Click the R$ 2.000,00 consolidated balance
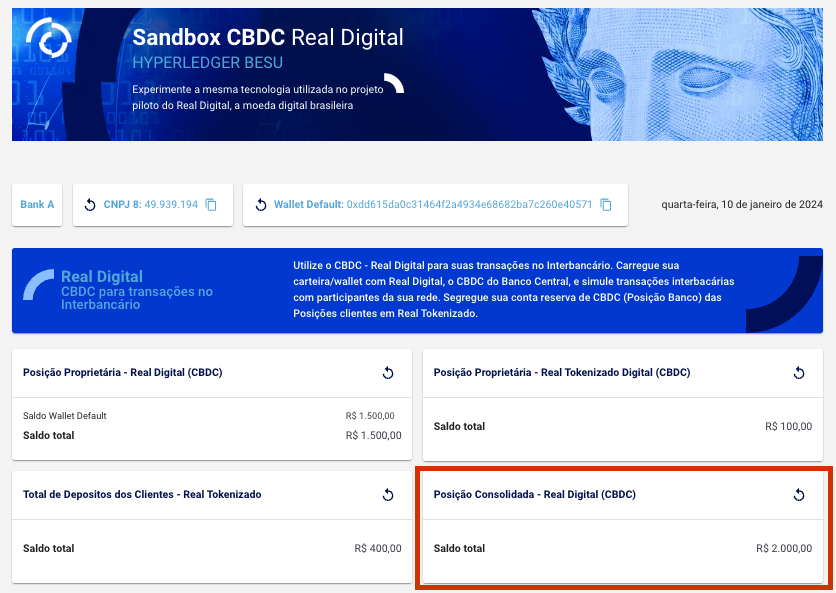 pos(783,549)
